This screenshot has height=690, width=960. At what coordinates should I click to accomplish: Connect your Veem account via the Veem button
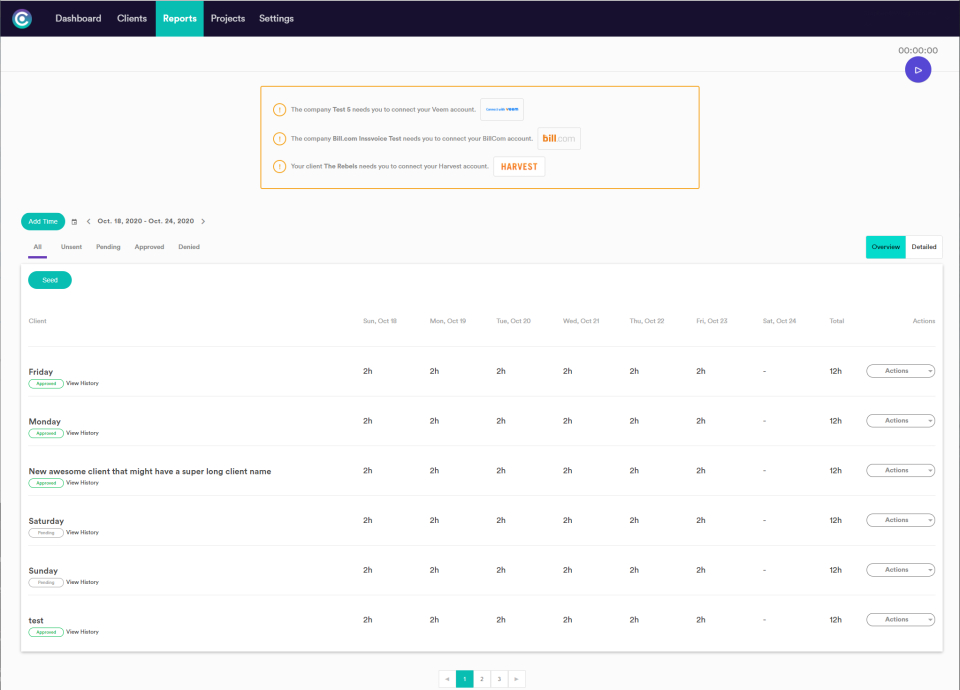click(x=501, y=109)
